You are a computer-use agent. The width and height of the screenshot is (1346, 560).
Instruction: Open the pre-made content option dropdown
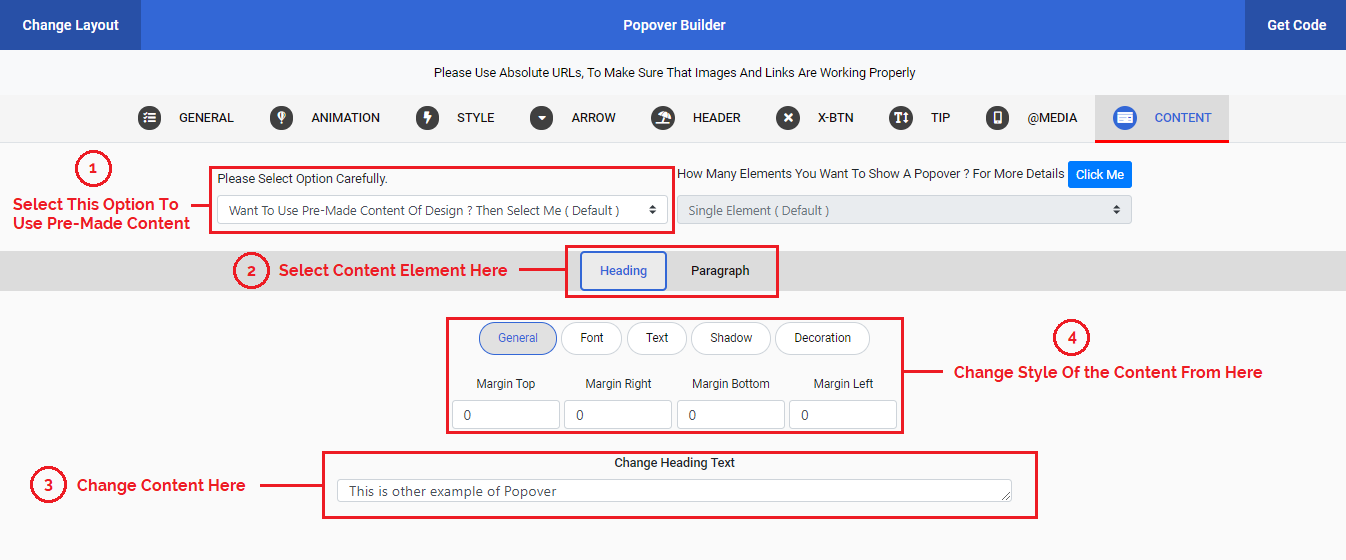[441, 210]
